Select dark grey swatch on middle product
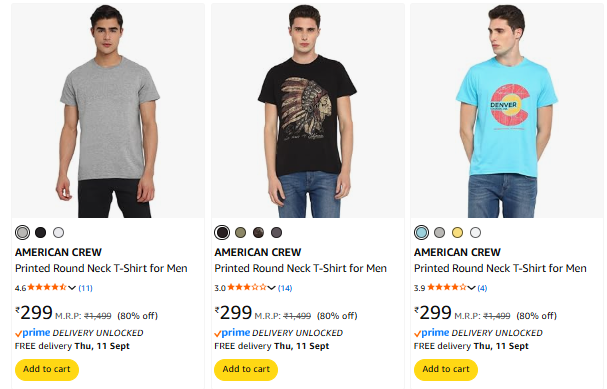This screenshot has height=389, width=607. (x=276, y=232)
